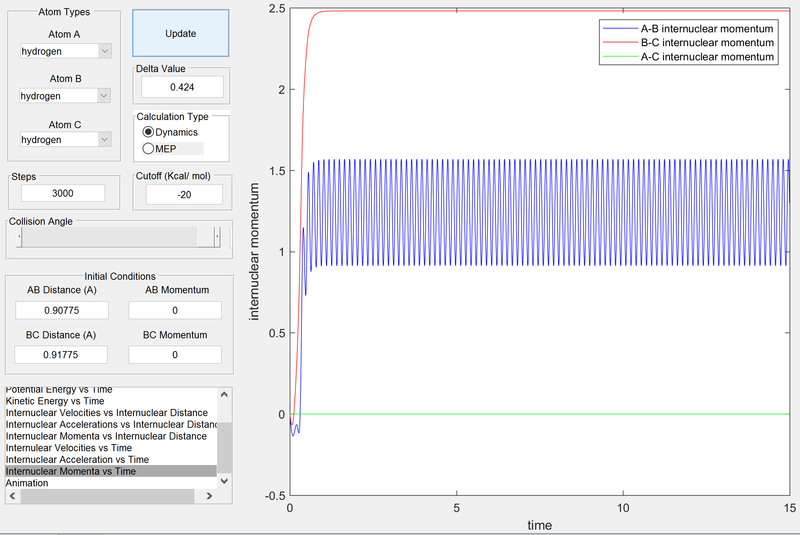Image resolution: width=800 pixels, height=535 pixels.
Task: Click the Collision Angle slider
Action: click(x=119, y=237)
